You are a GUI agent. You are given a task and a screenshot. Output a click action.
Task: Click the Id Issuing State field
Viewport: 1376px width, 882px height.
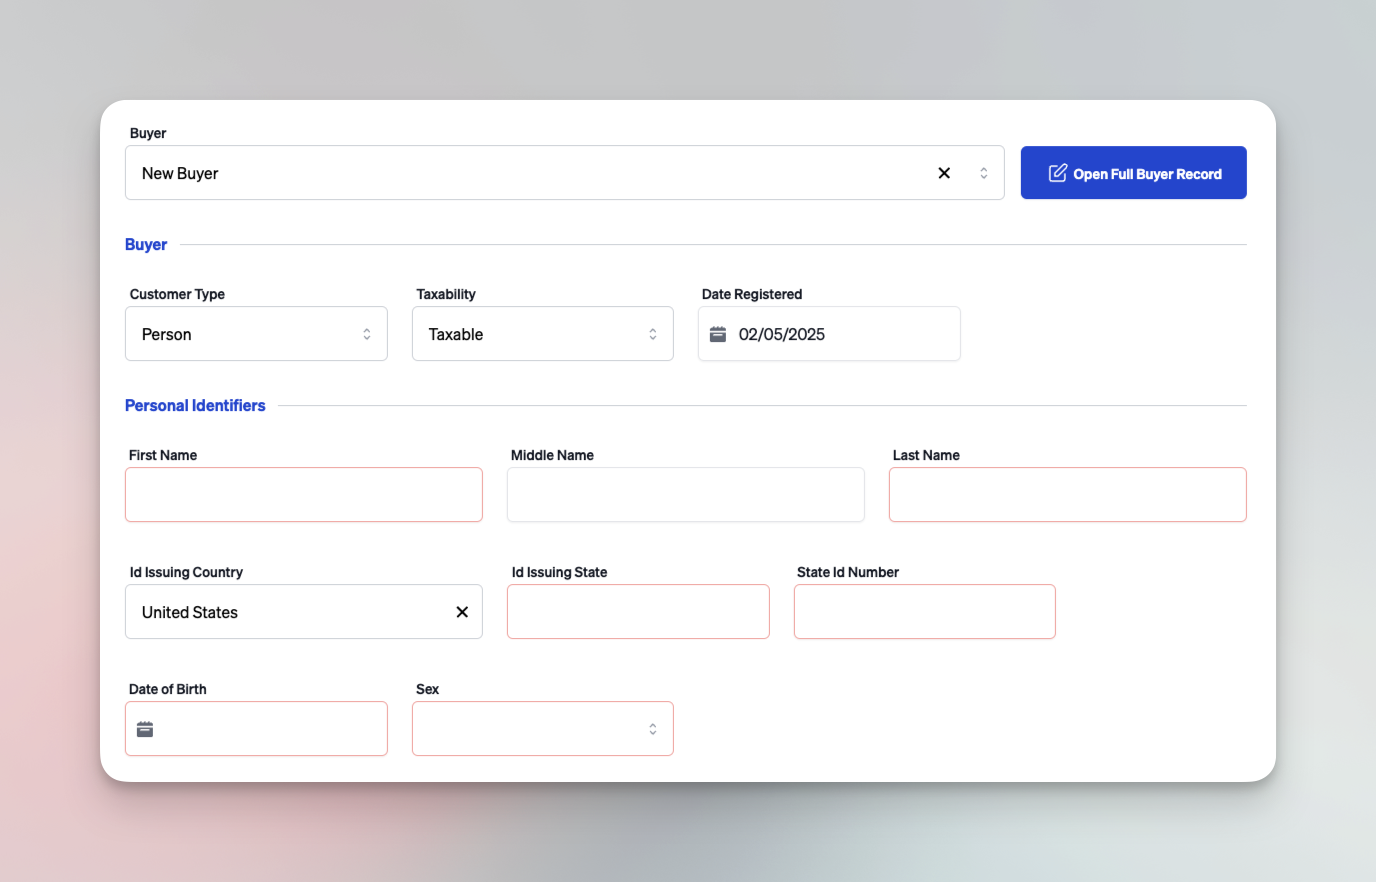tap(638, 612)
